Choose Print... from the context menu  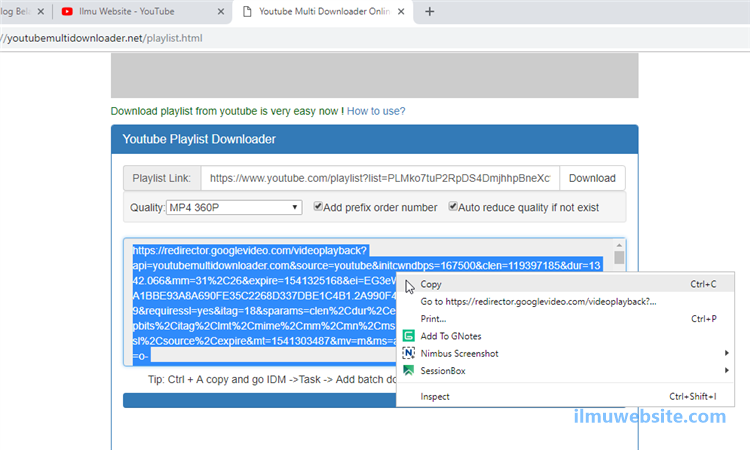tap(565, 318)
